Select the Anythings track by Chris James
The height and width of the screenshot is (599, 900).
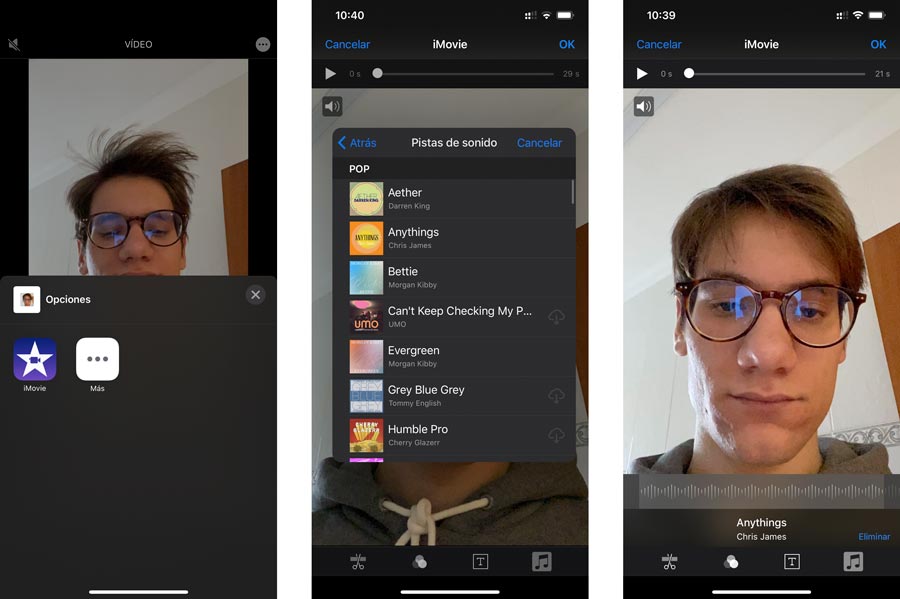pos(454,238)
